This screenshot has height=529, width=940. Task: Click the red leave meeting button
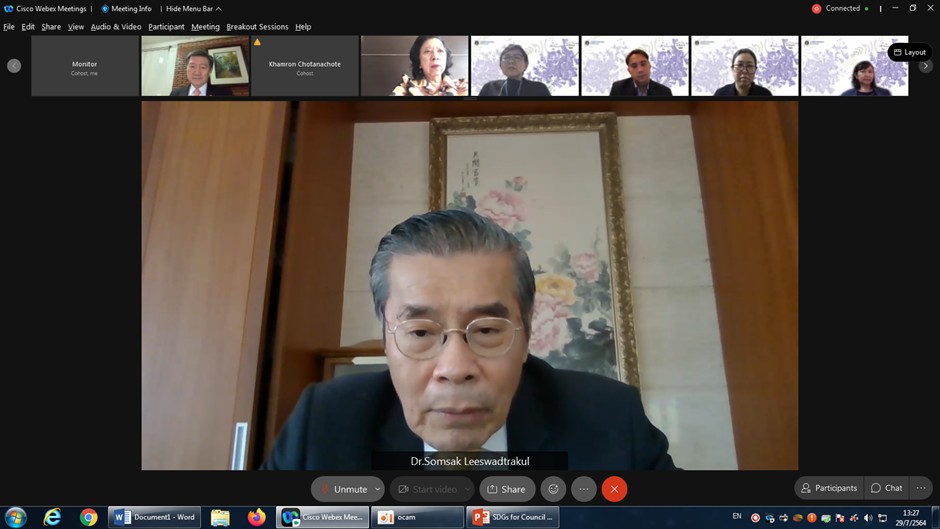[614, 489]
